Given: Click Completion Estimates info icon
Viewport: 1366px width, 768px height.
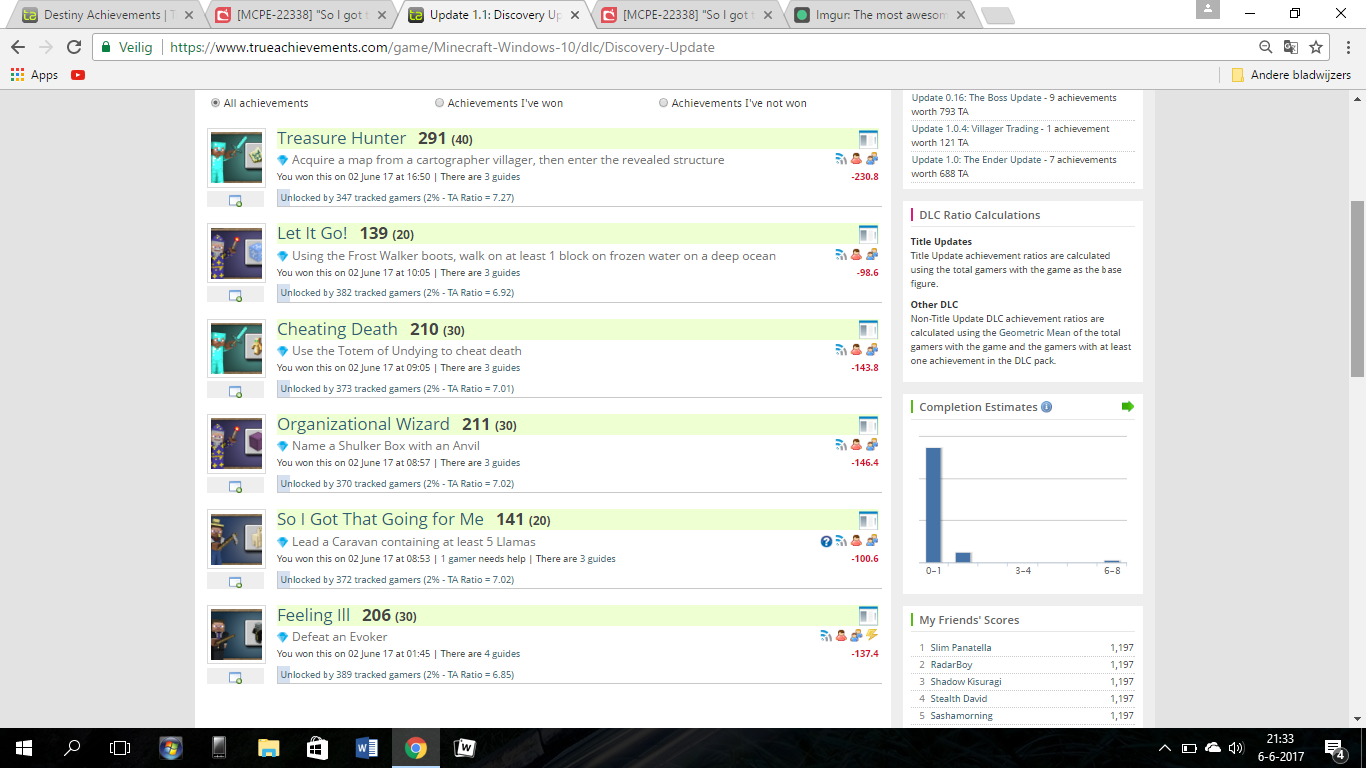Looking at the screenshot, I should click(1047, 407).
